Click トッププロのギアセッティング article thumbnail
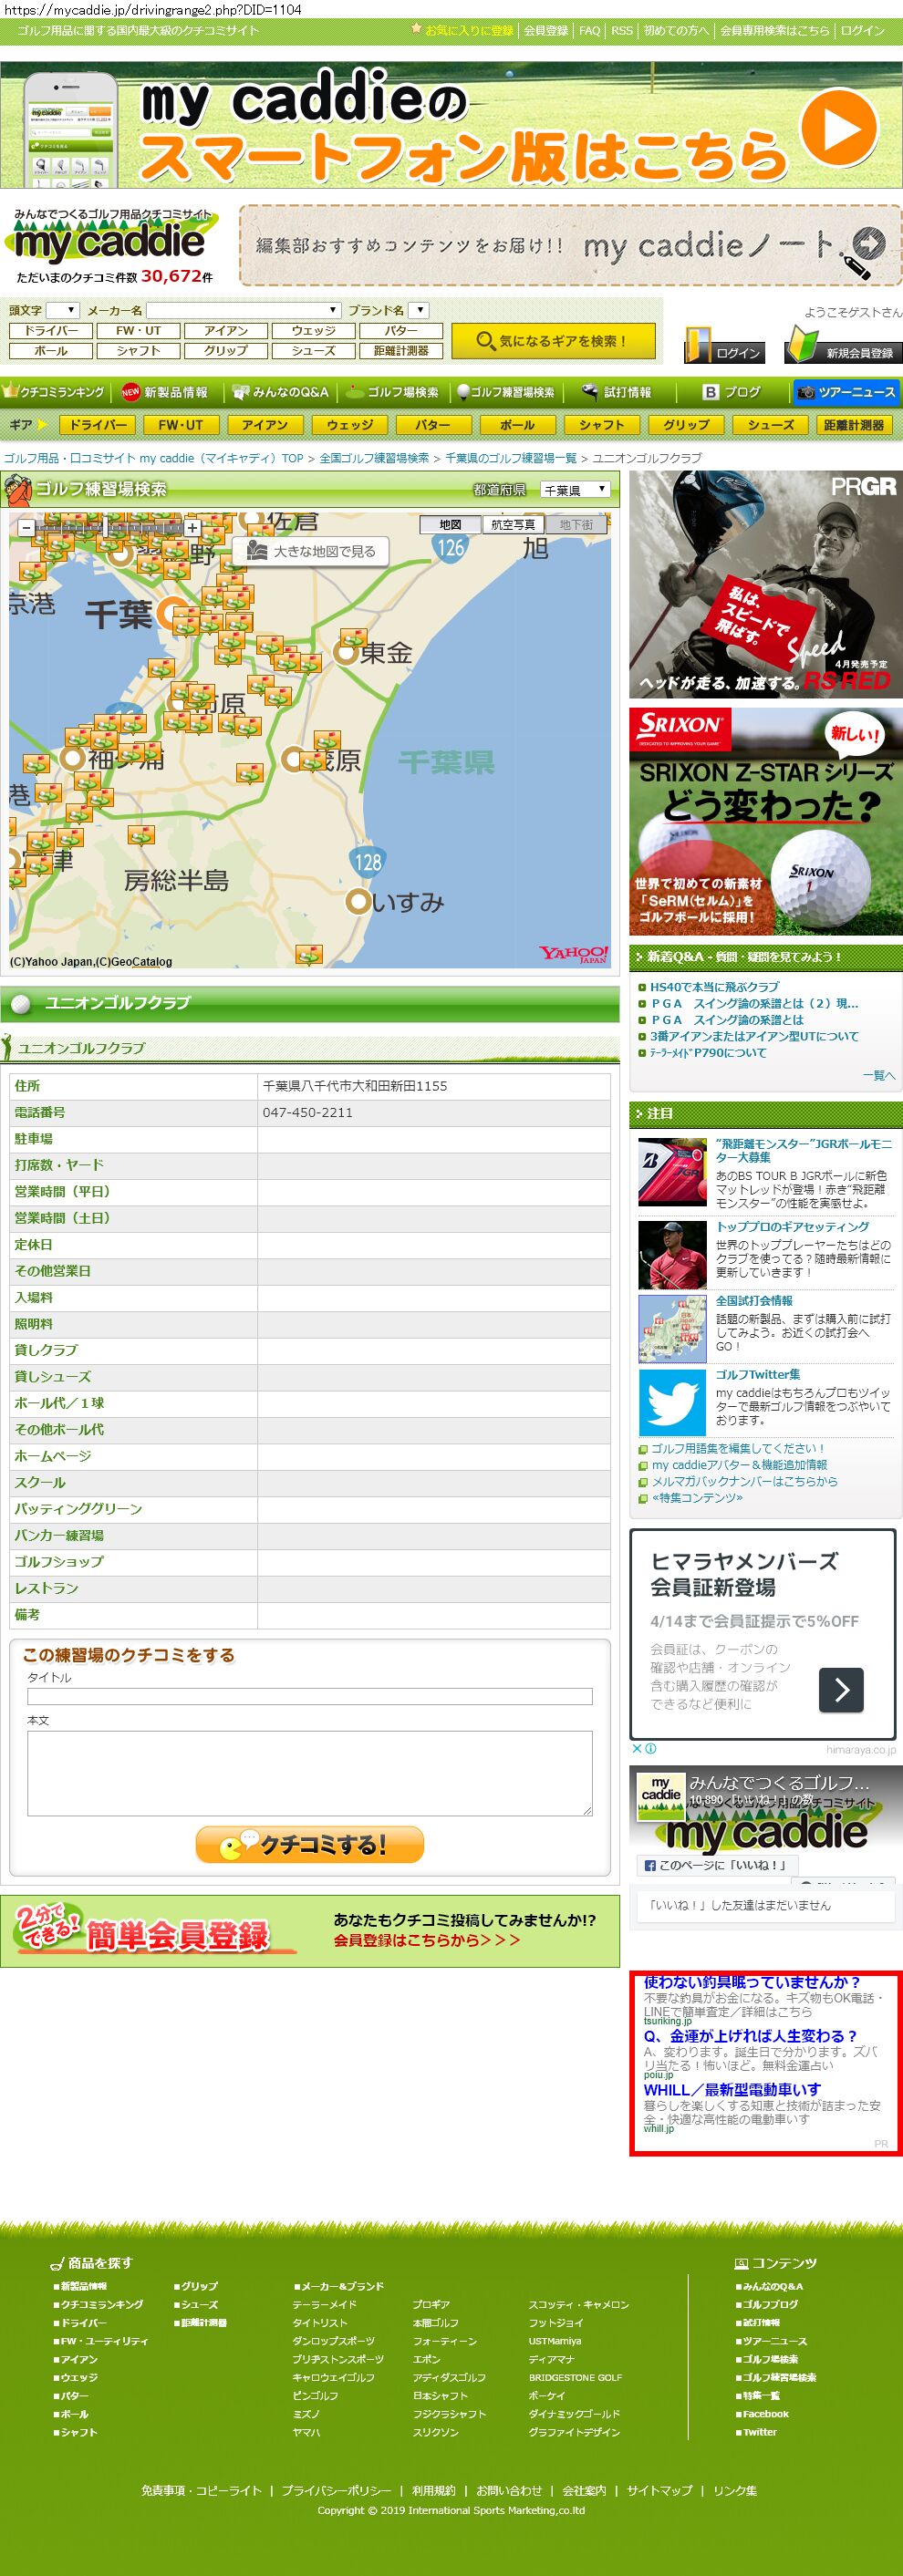 tap(672, 1254)
